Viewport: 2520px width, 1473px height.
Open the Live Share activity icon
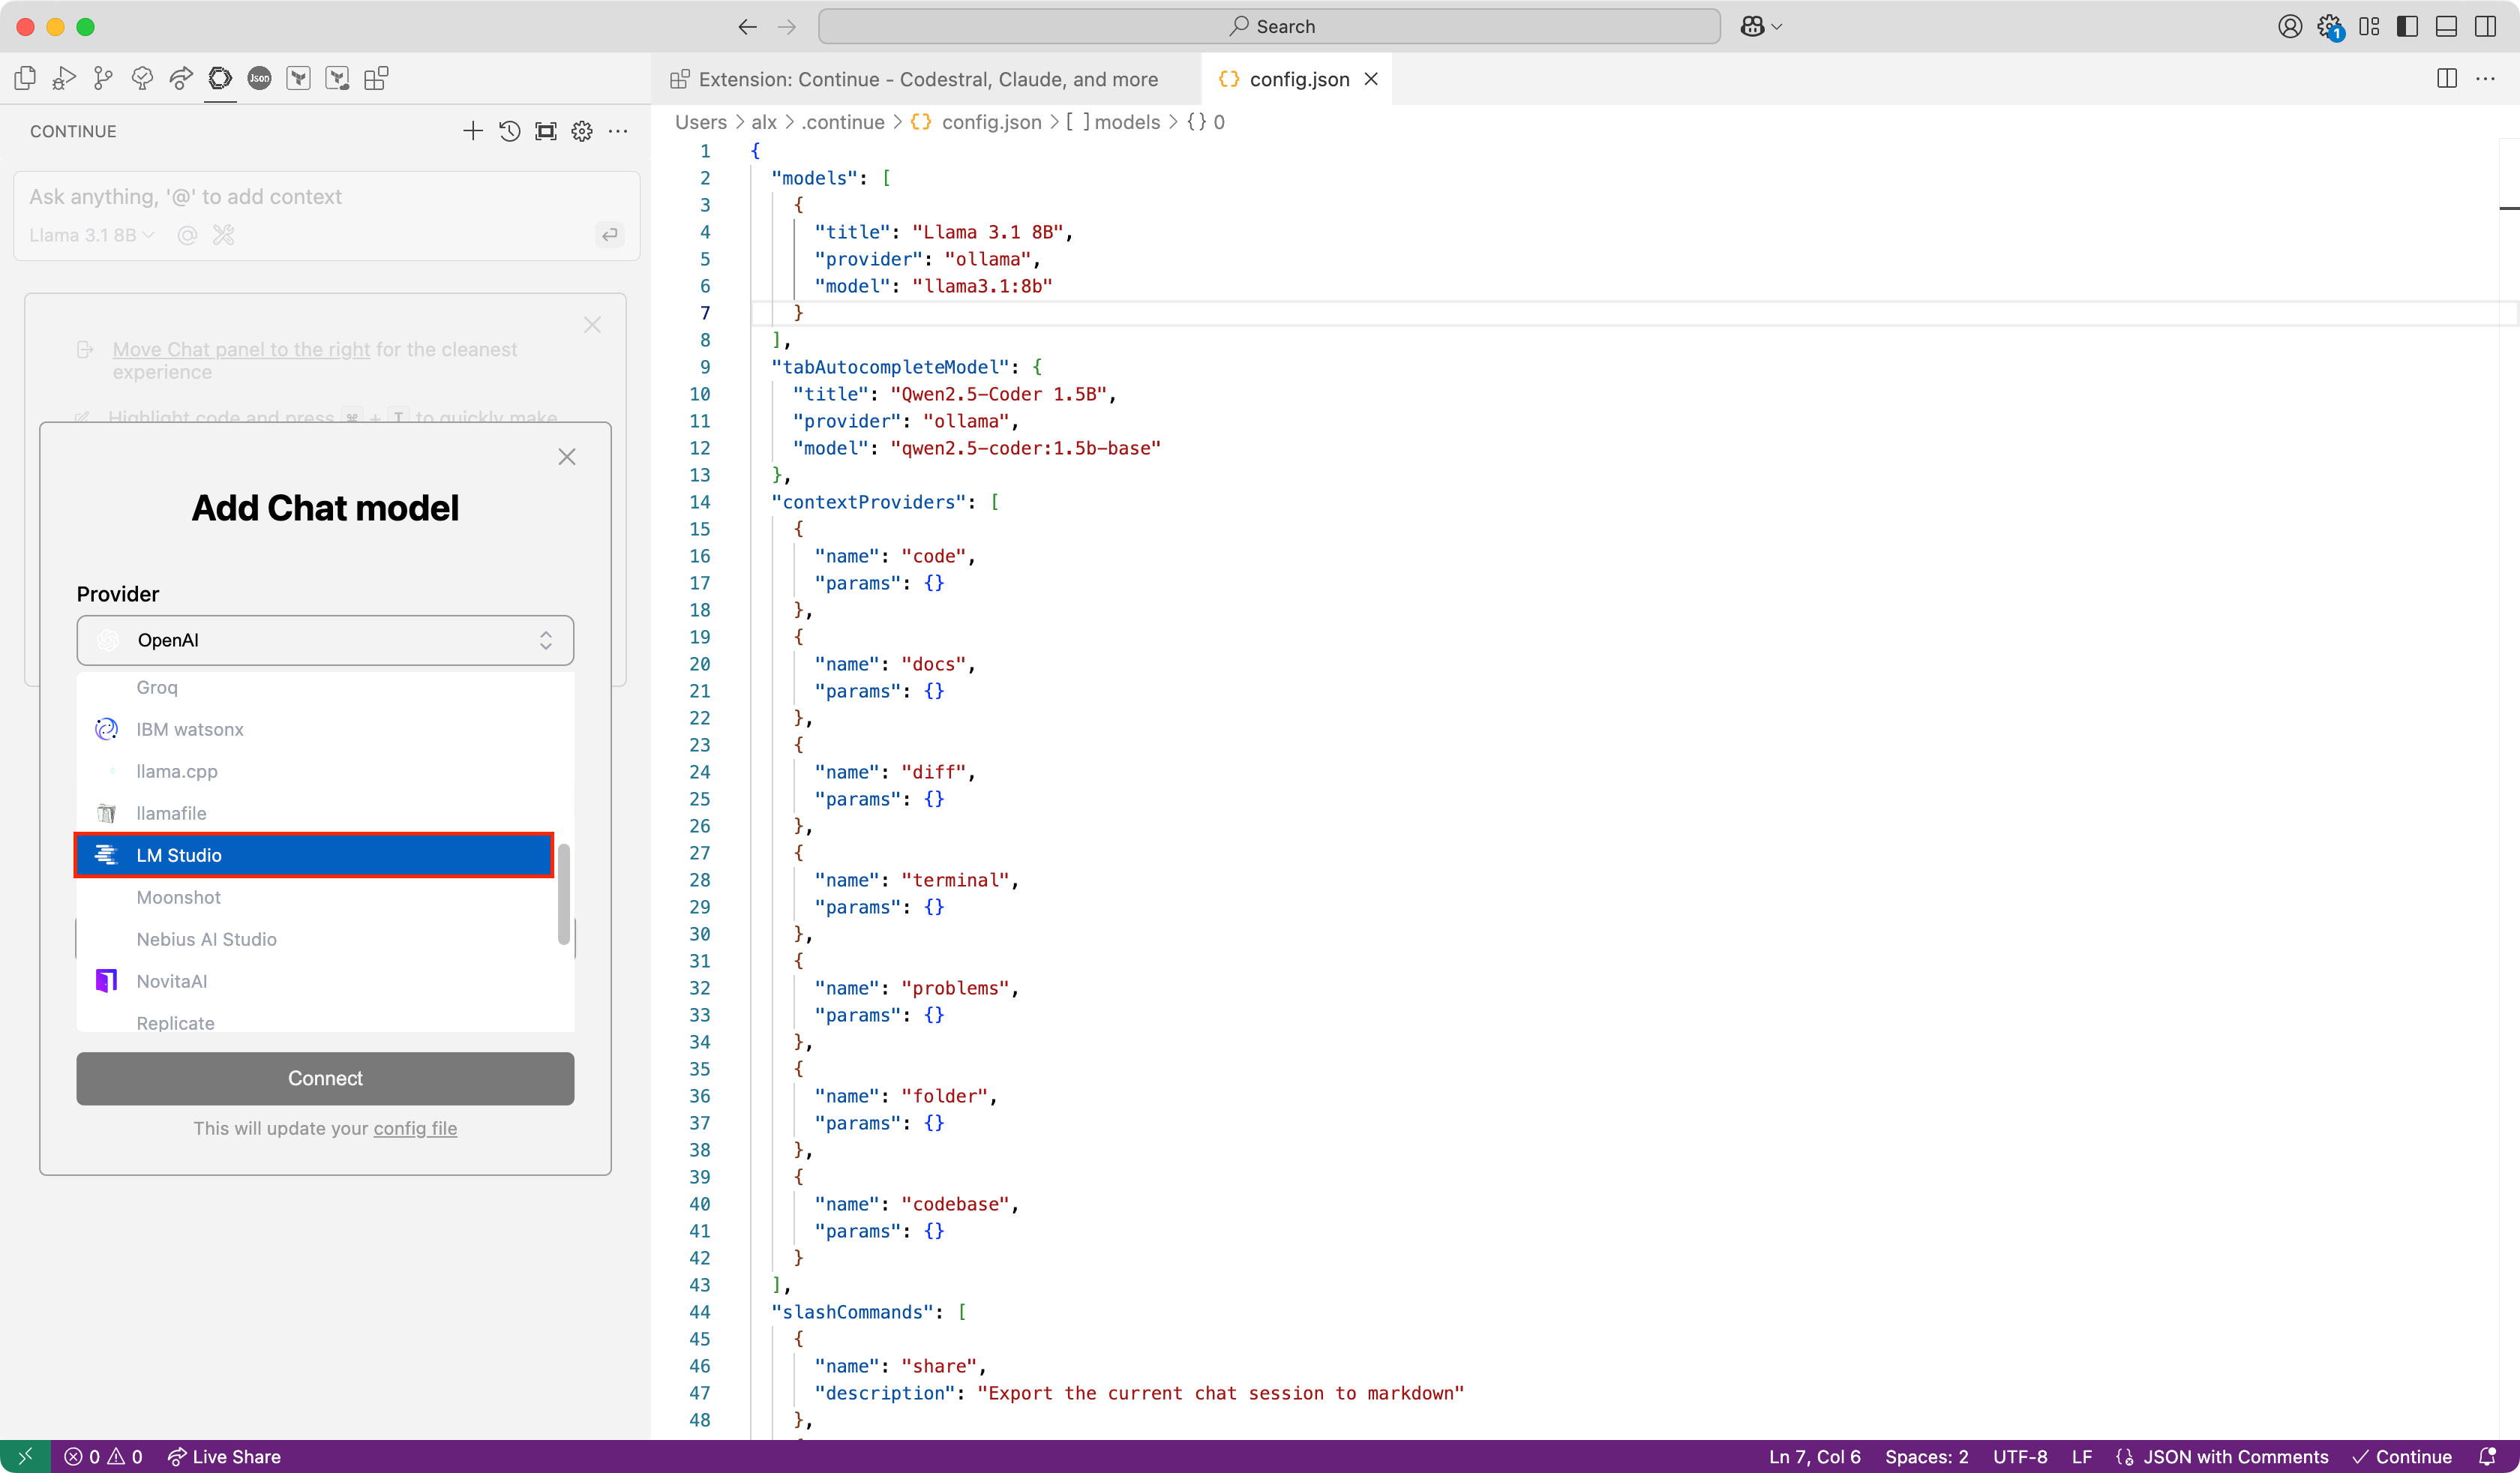[181, 79]
